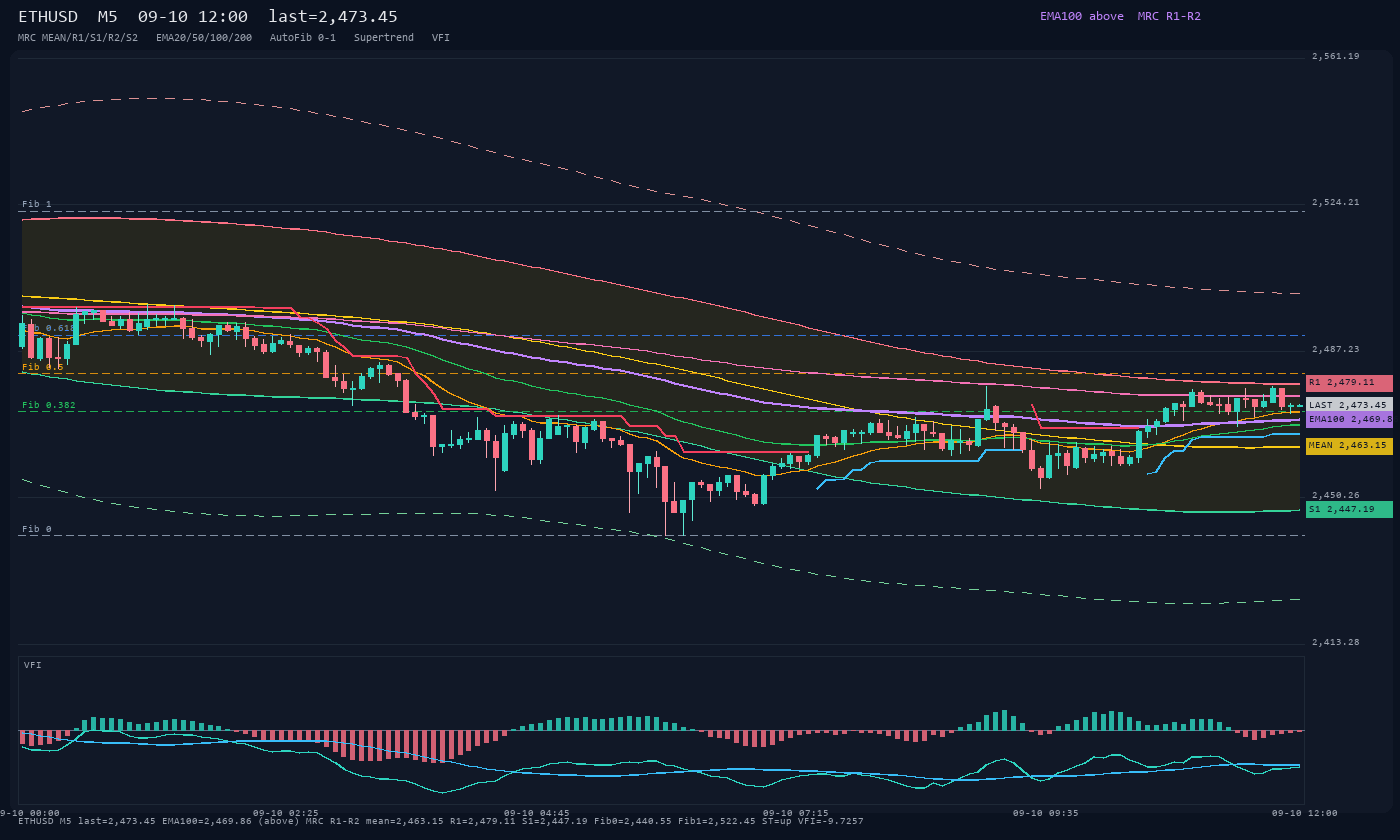This screenshot has height=840, width=1400.
Task: Select the "AutoFib 0-1" indicator label
Action: [x=303, y=38]
